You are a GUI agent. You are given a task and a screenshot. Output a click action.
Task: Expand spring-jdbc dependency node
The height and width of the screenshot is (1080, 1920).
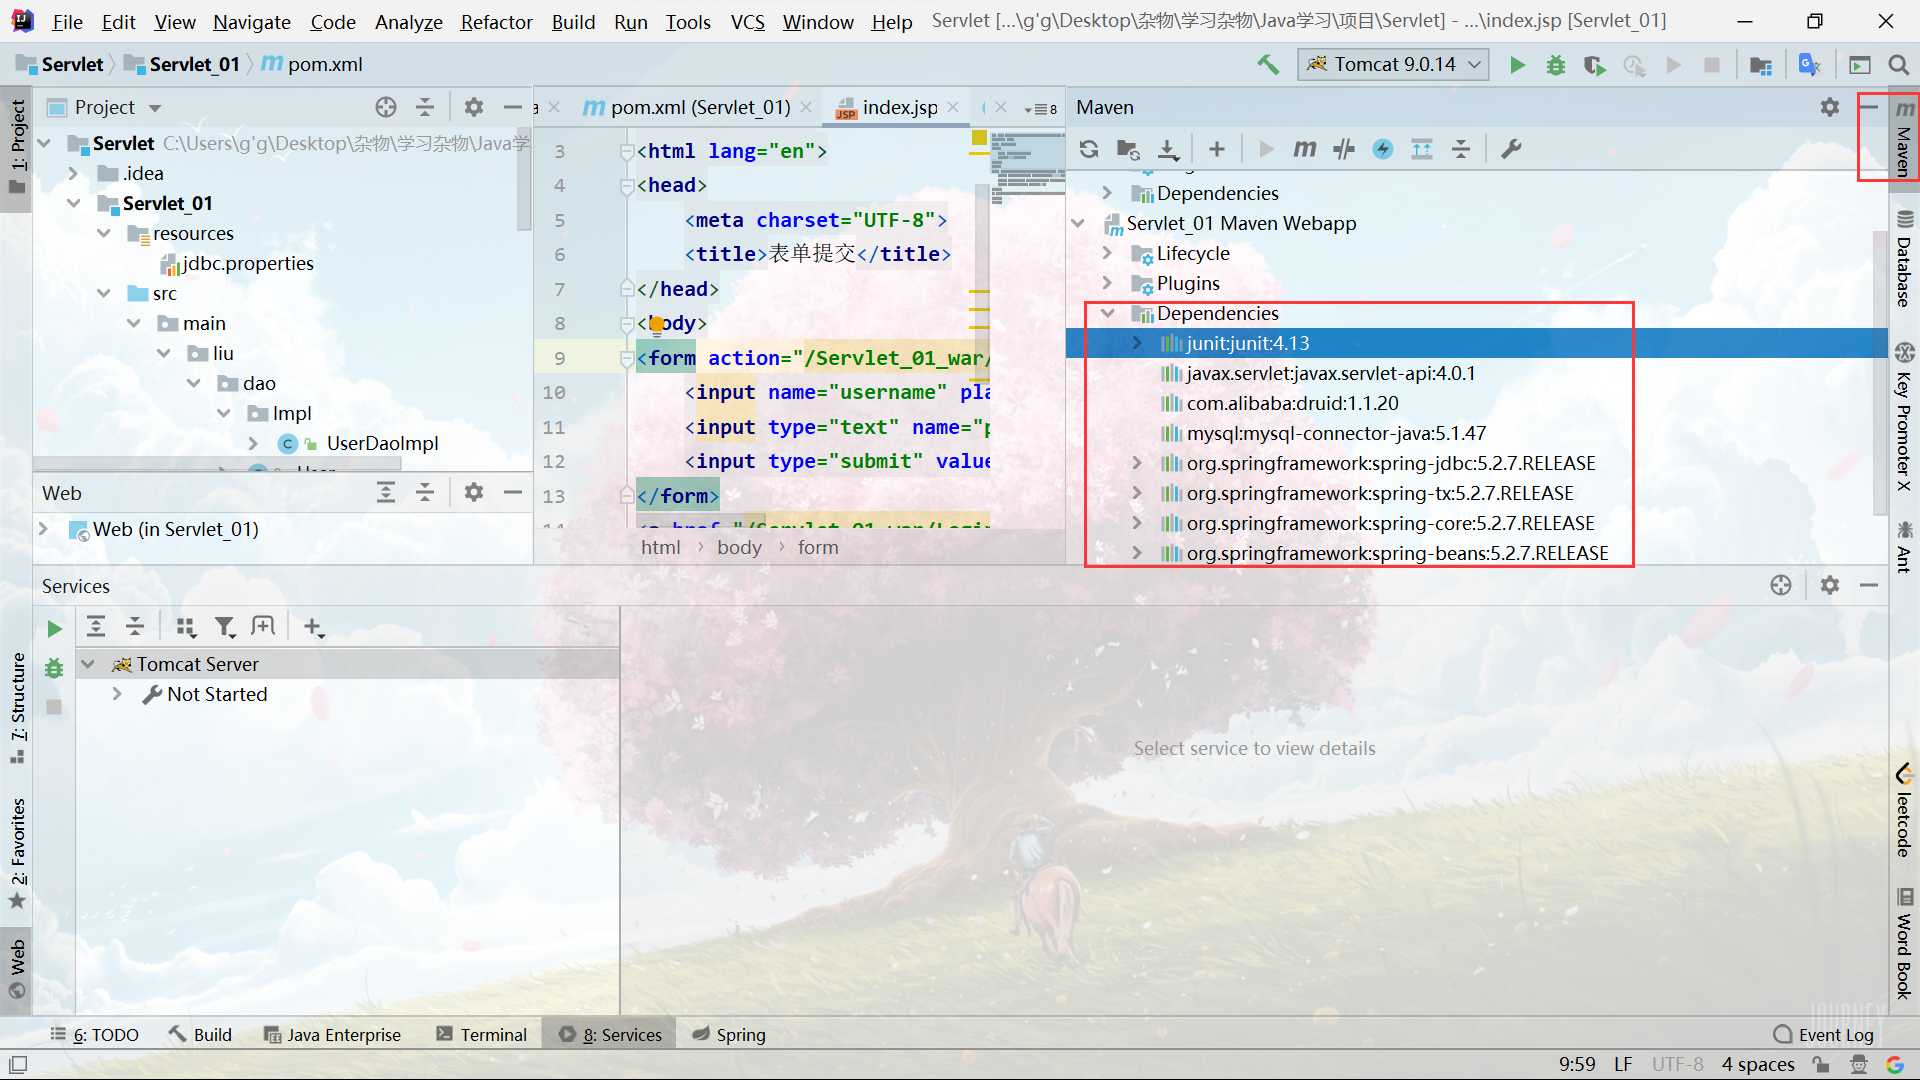coord(1137,463)
